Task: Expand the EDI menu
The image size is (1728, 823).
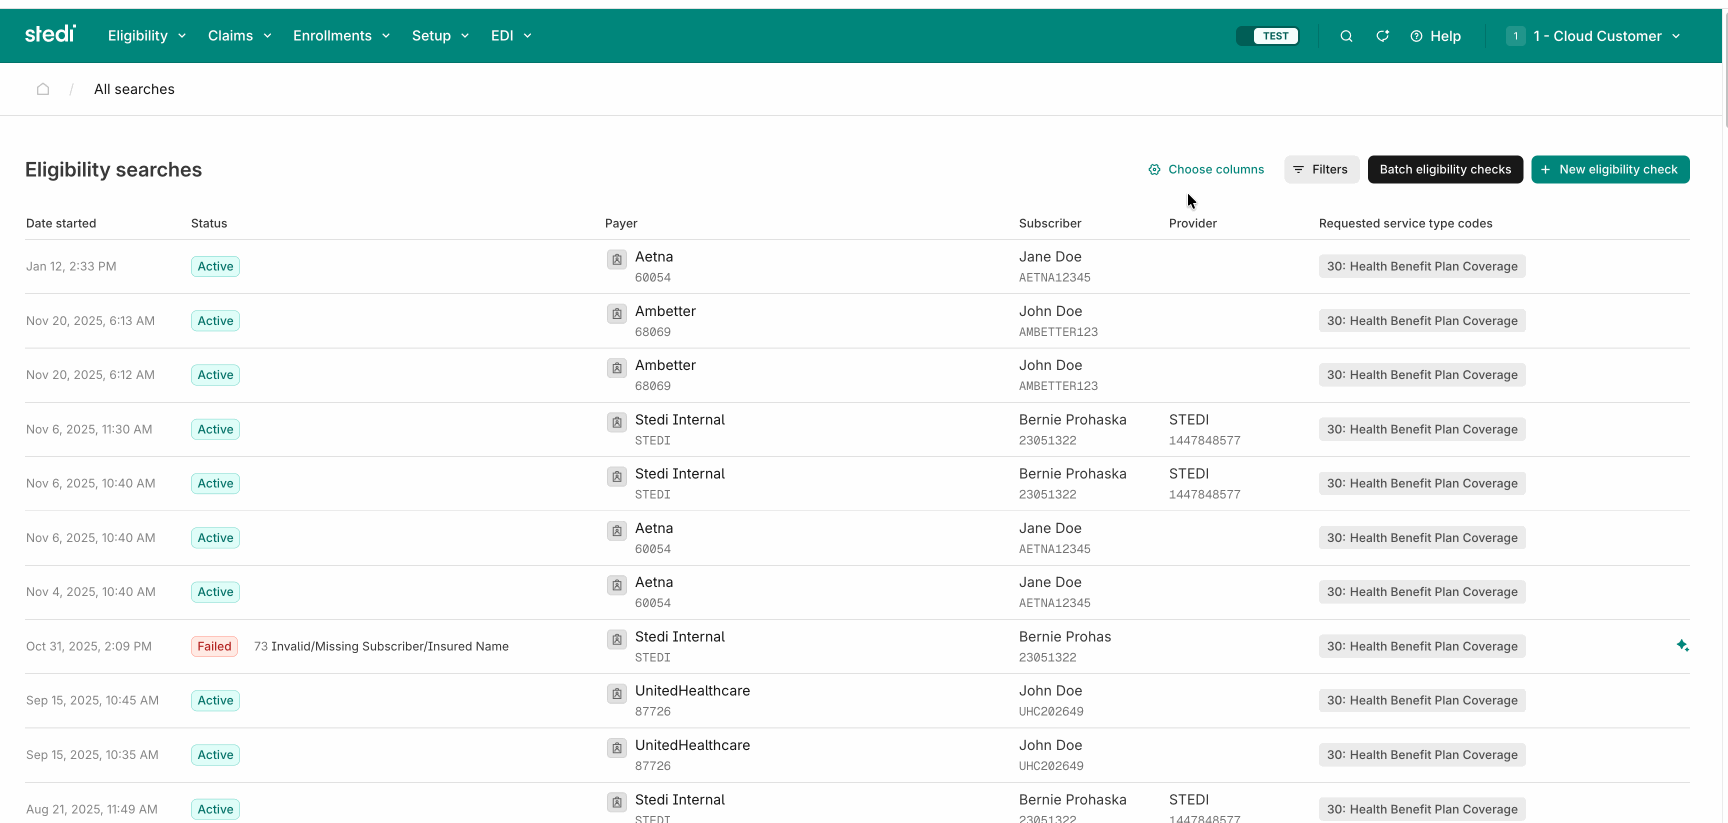Action: point(511,36)
